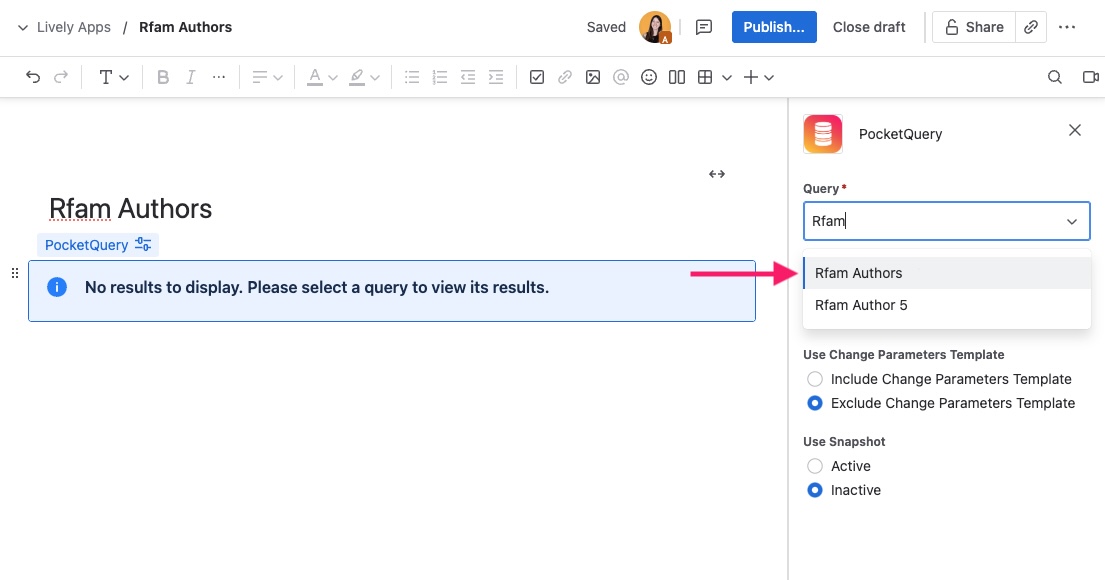Screen dimensions: 1105x580
Task: Expand the insert menu arrow
Action: point(769,78)
